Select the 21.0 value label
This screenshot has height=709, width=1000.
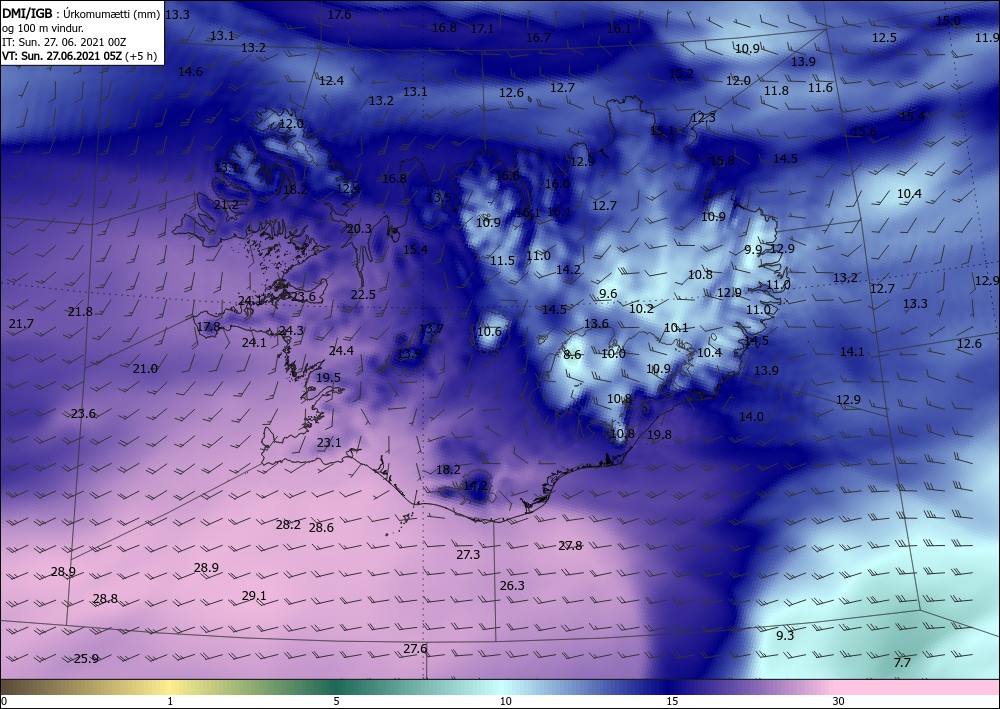coord(145,369)
